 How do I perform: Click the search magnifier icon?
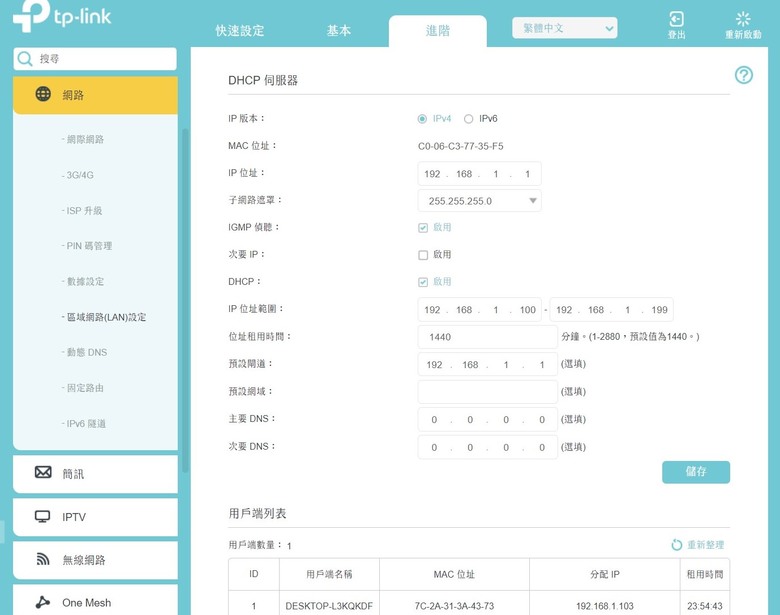point(24,59)
